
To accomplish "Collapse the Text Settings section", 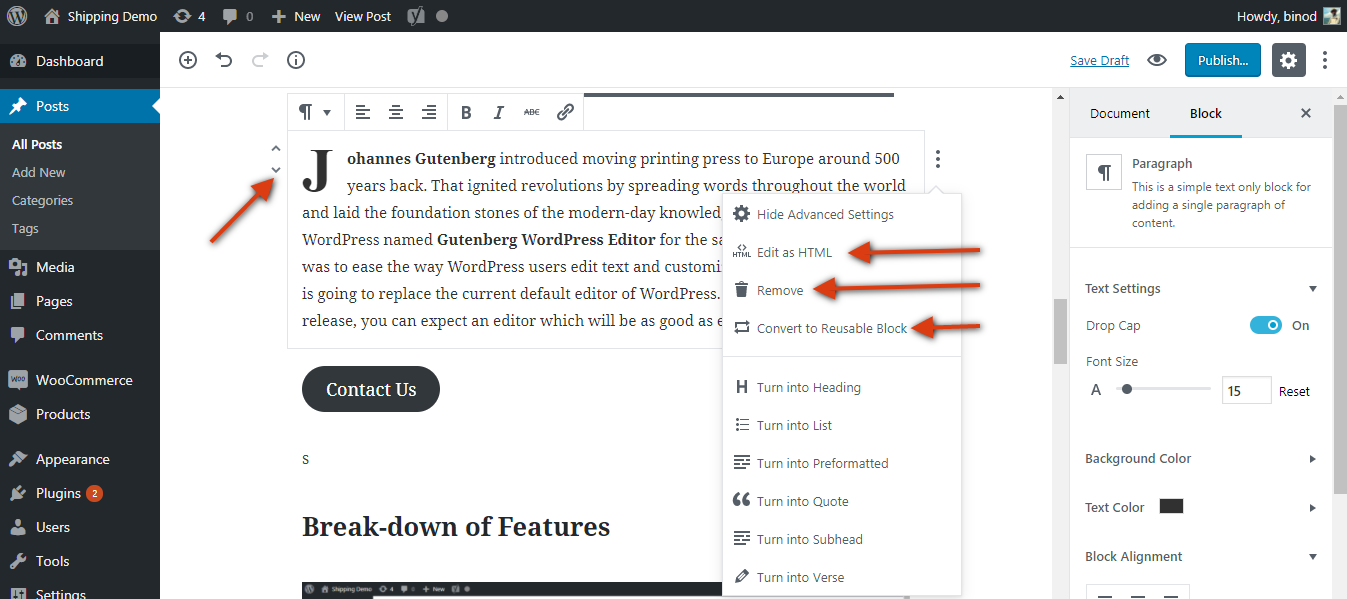I will [1201, 288].
